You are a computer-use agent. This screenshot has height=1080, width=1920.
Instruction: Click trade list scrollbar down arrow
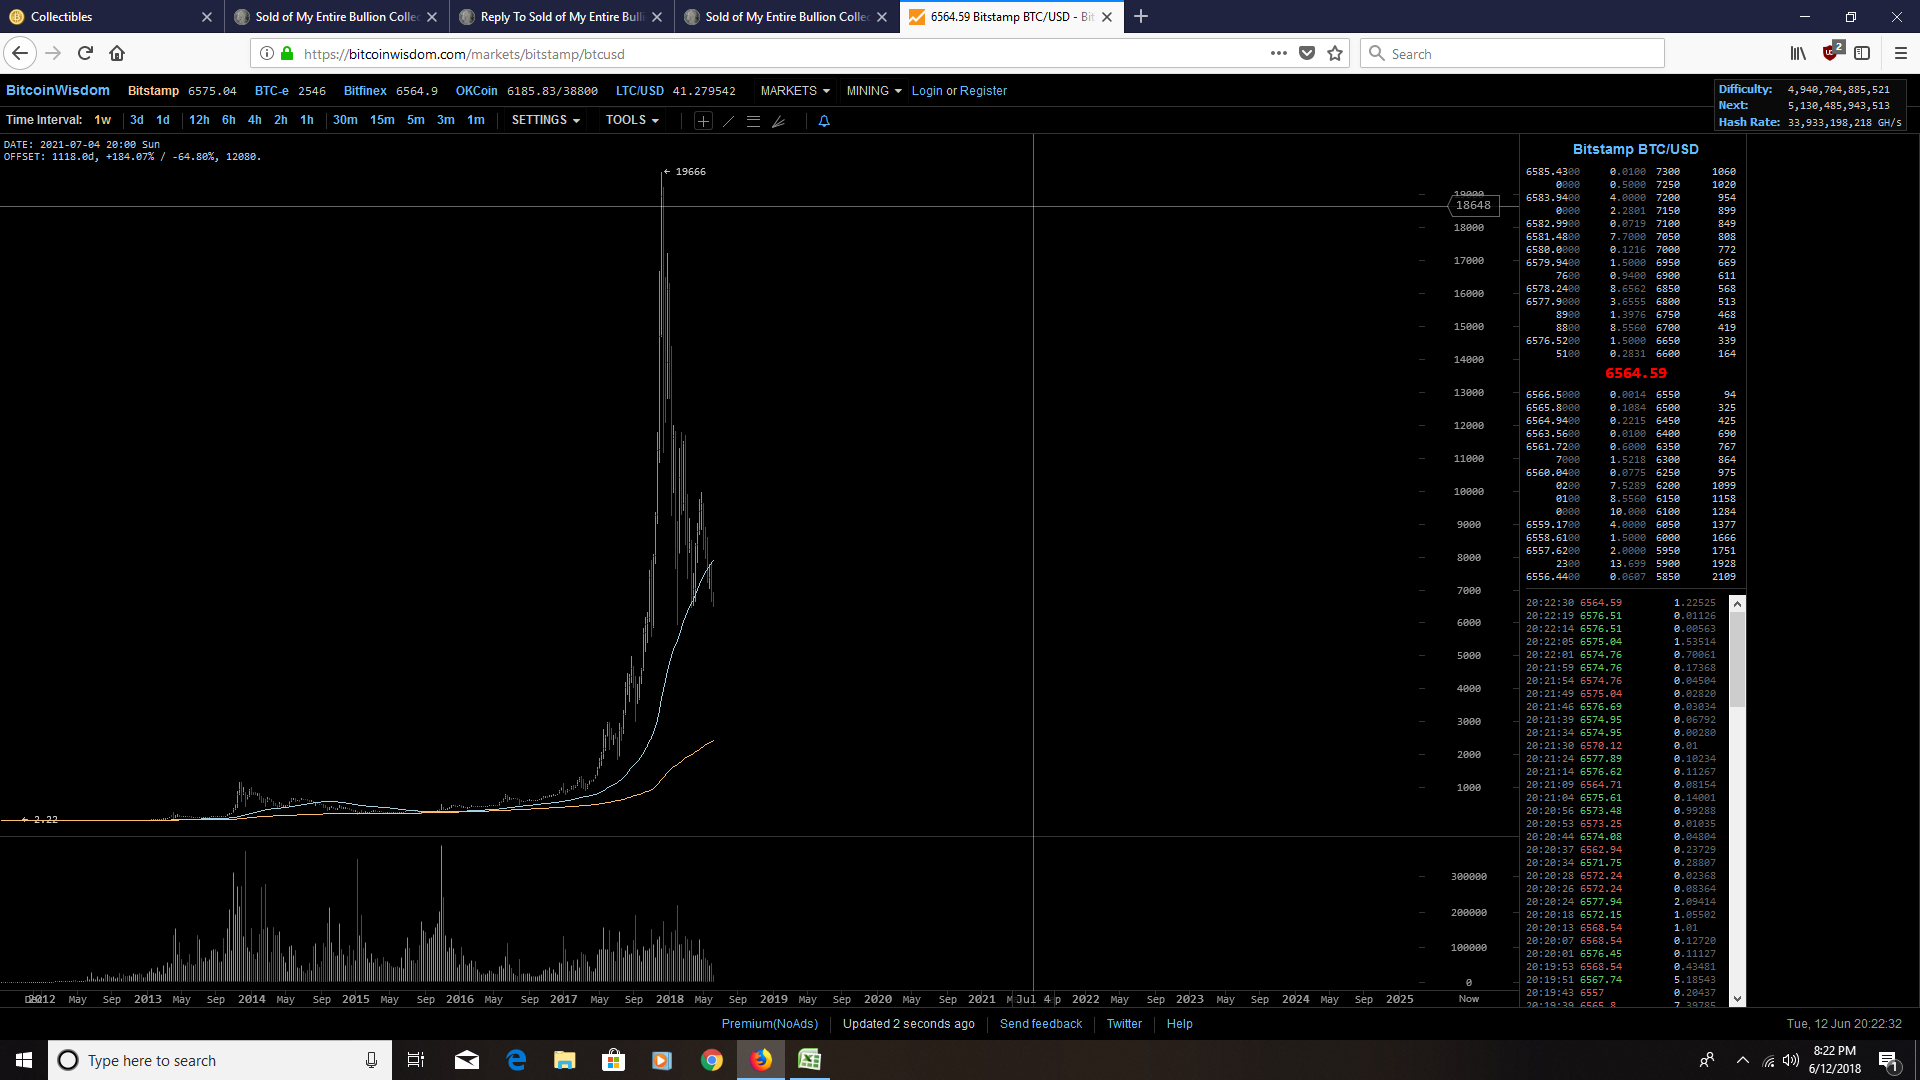point(1737,999)
